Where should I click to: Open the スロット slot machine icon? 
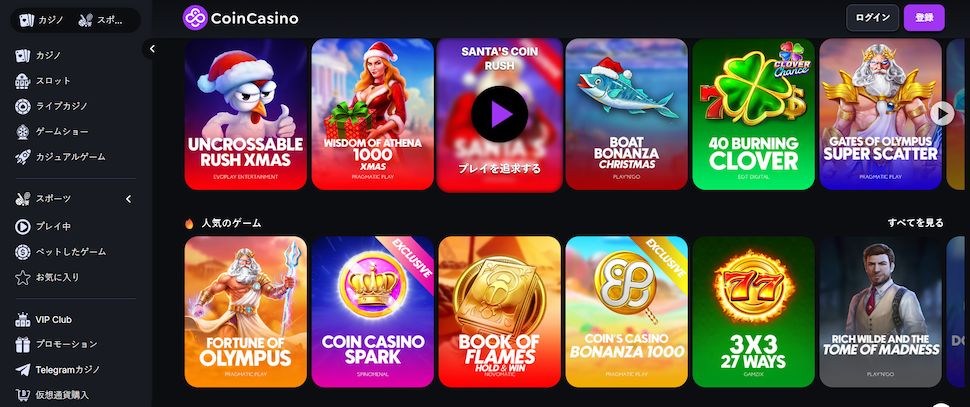(23, 81)
